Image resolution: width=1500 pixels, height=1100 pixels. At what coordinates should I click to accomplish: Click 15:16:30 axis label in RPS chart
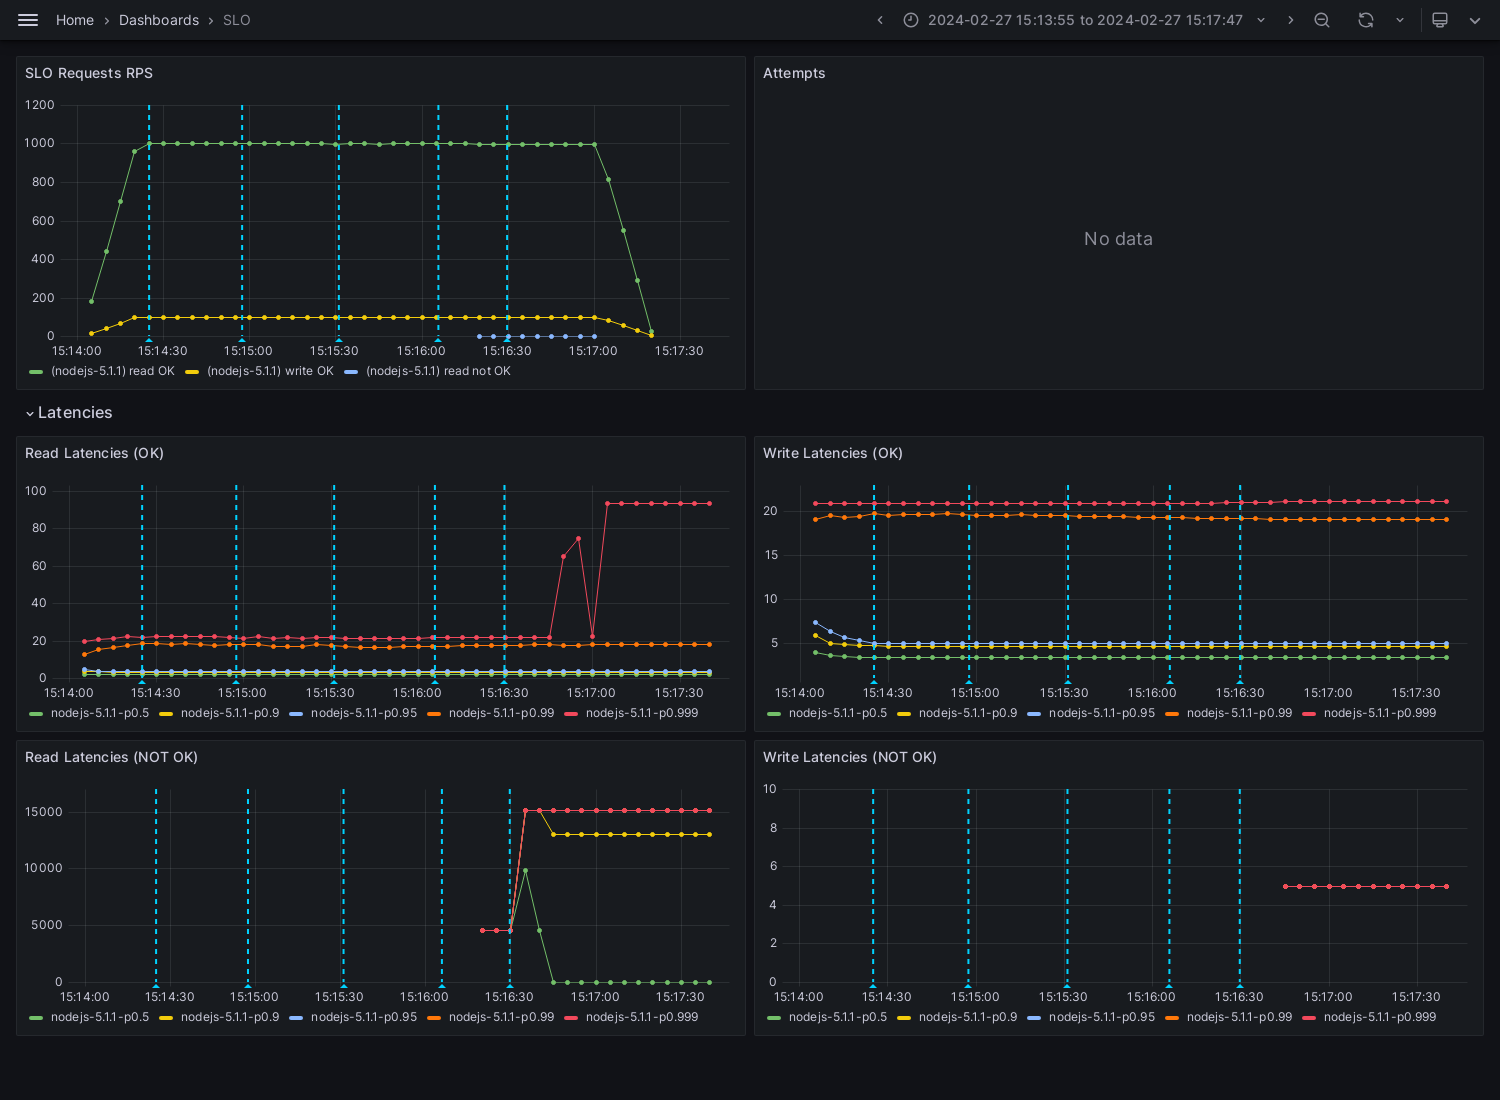tap(507, 351)
